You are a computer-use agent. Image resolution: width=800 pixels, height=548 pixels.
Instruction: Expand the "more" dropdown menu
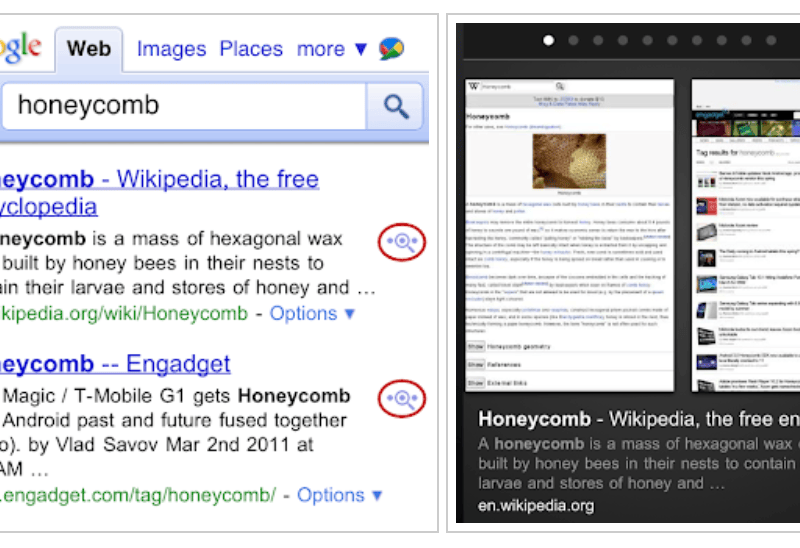click(x=332, y=49)
